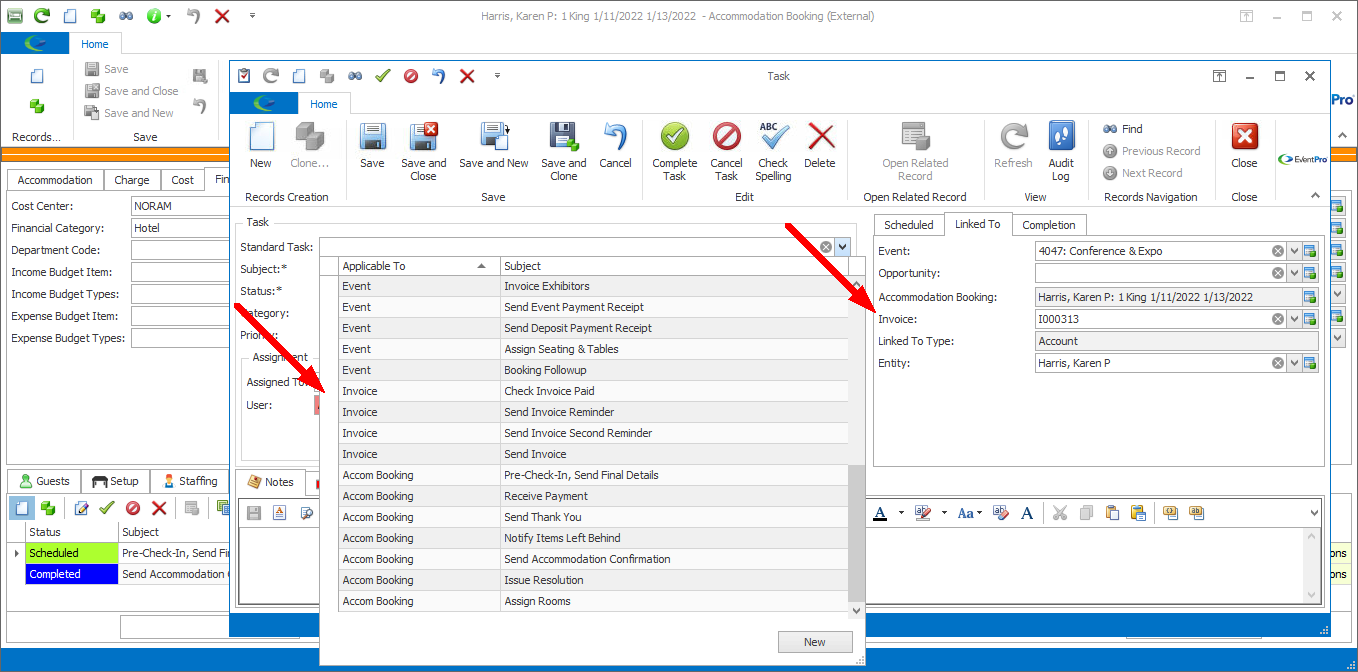Collapse the Standard Task dropdown arrow
Screen dimensions: 1358x672
point(843,247)
